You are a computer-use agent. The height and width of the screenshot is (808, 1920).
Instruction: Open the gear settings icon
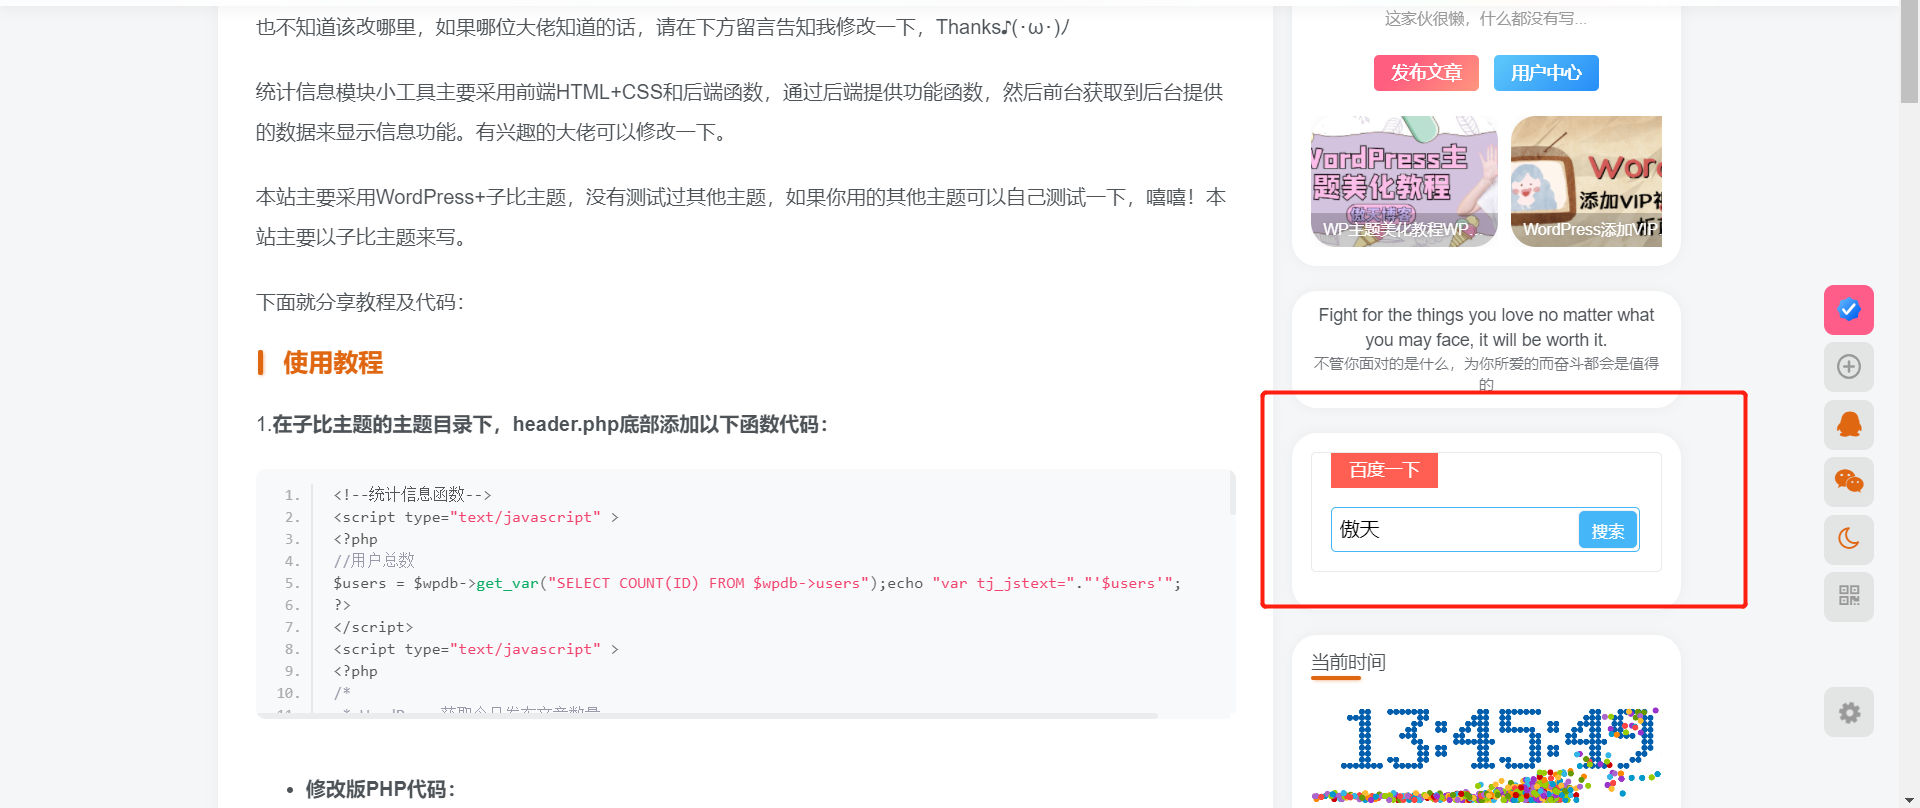tap(1848, 712)
